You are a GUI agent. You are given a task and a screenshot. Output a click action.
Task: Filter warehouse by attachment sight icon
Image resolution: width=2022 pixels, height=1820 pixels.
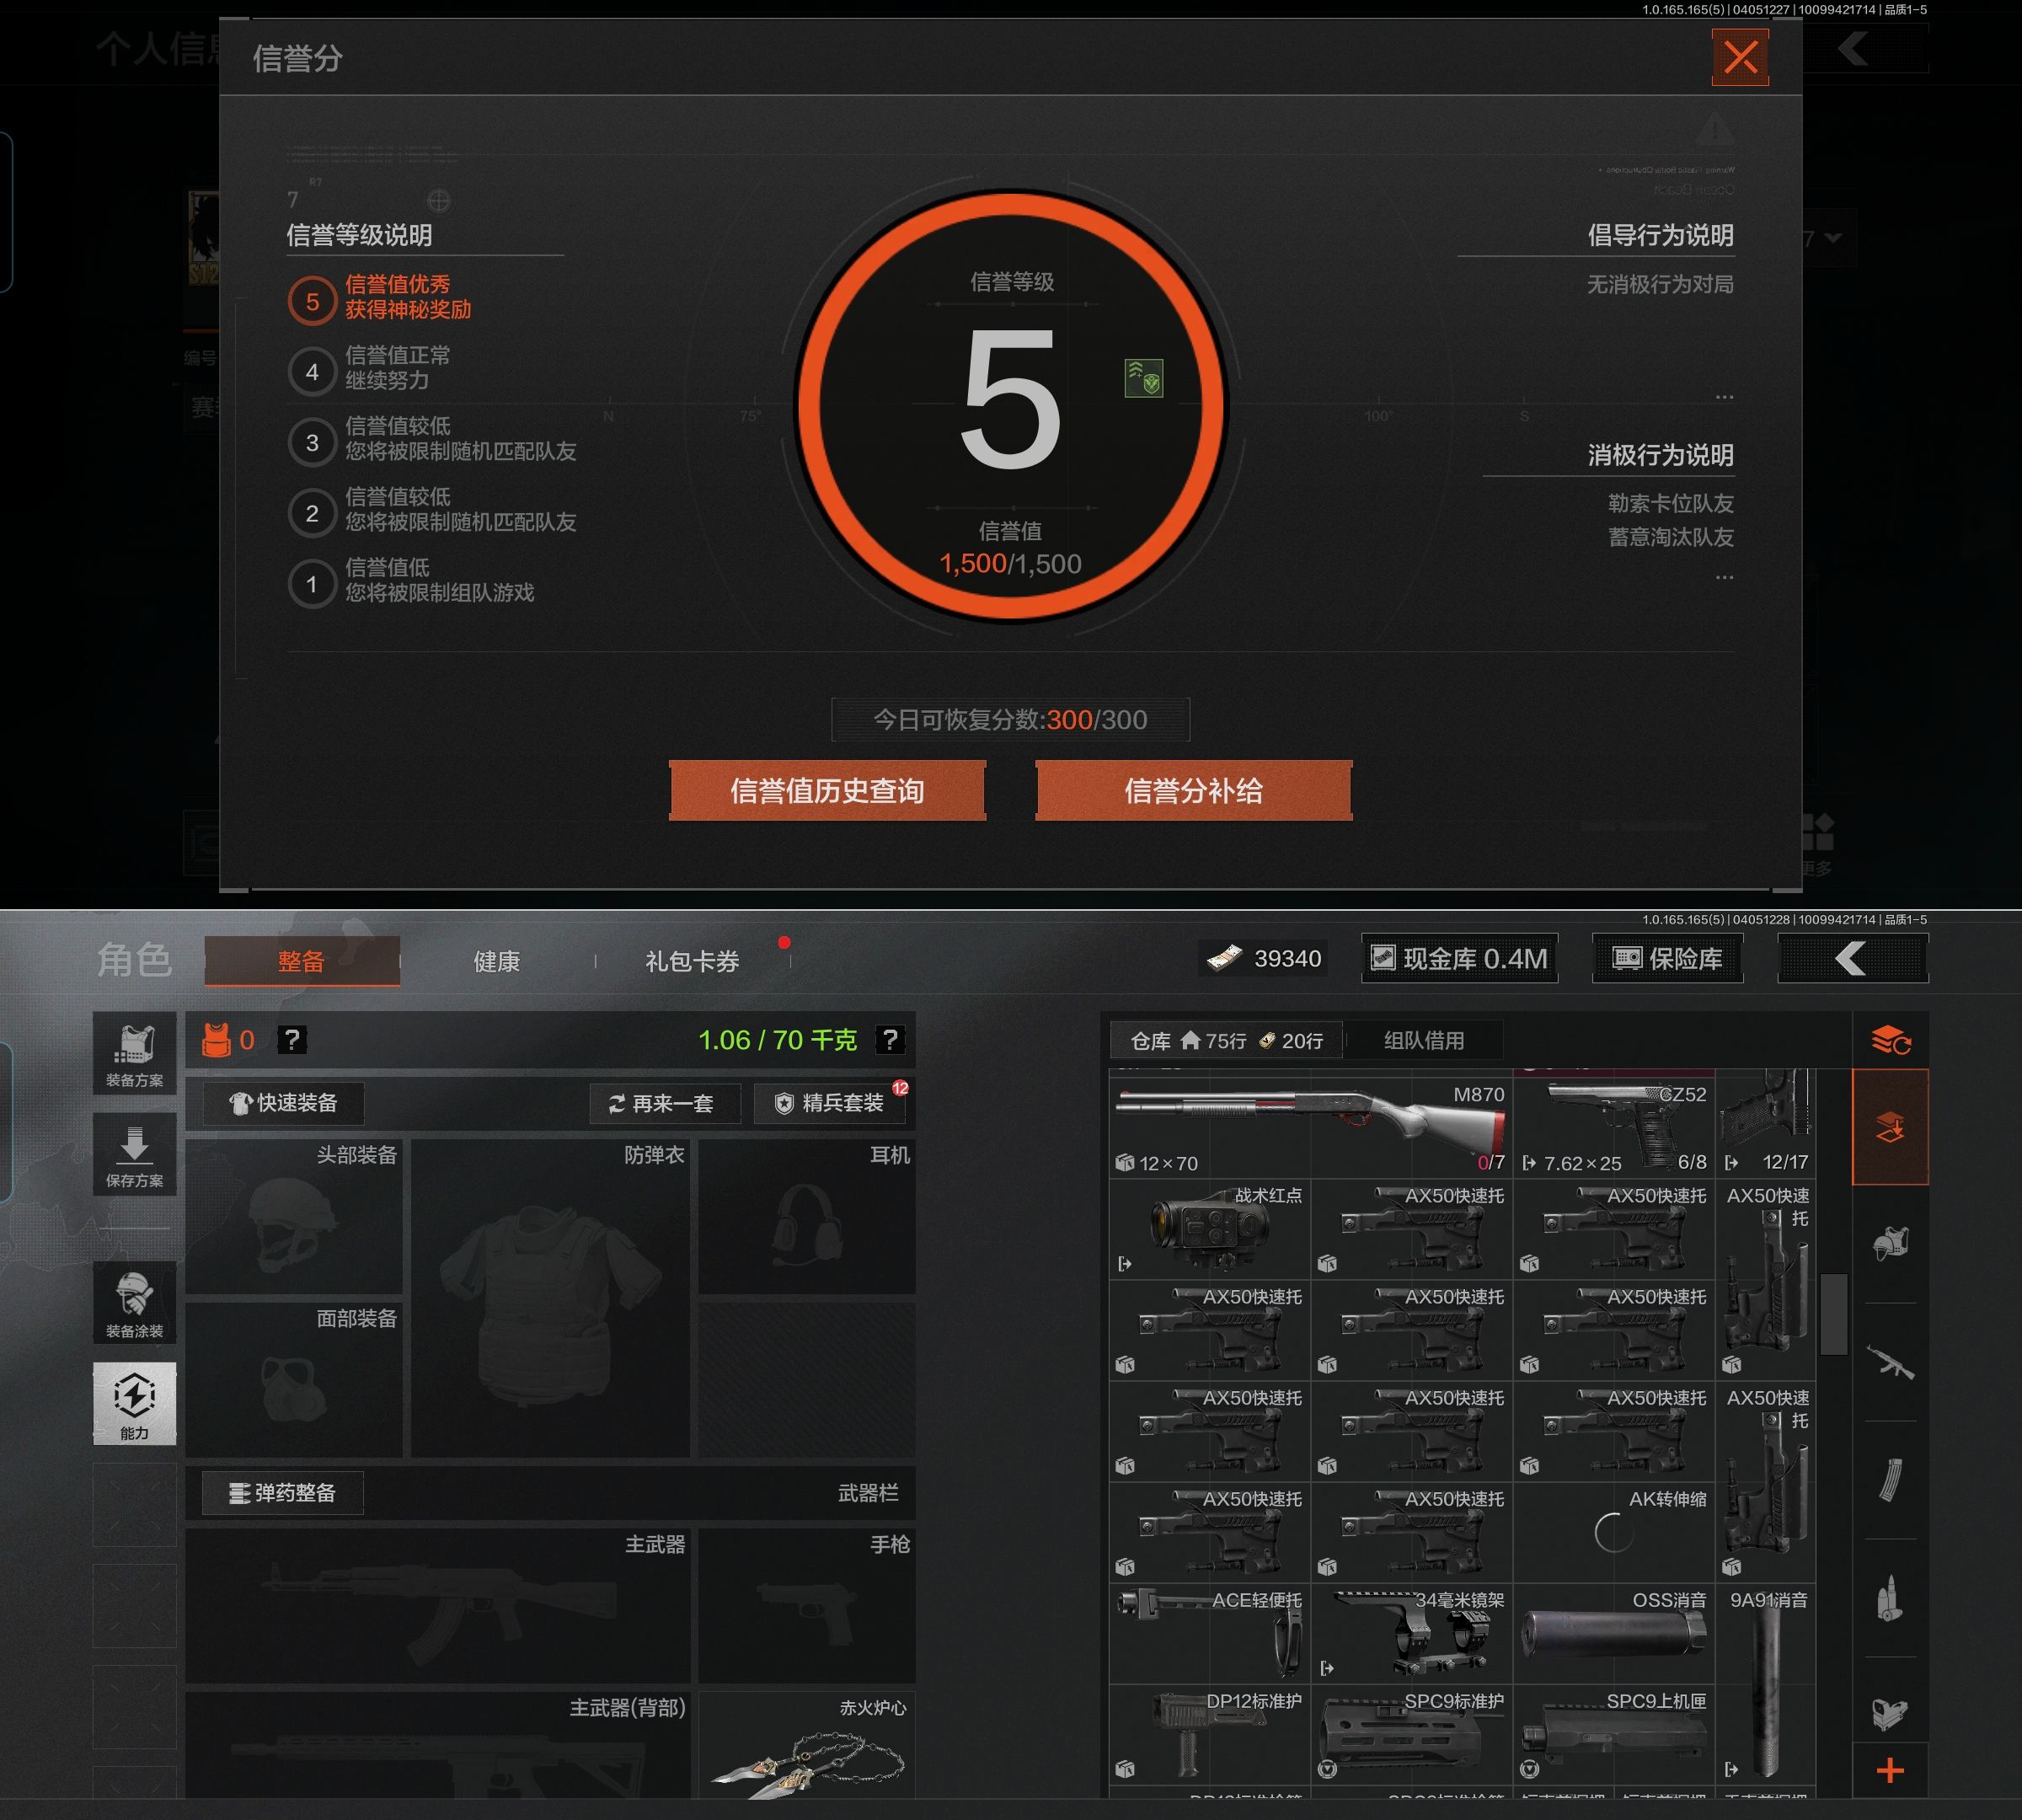tap(1890, 1714)
